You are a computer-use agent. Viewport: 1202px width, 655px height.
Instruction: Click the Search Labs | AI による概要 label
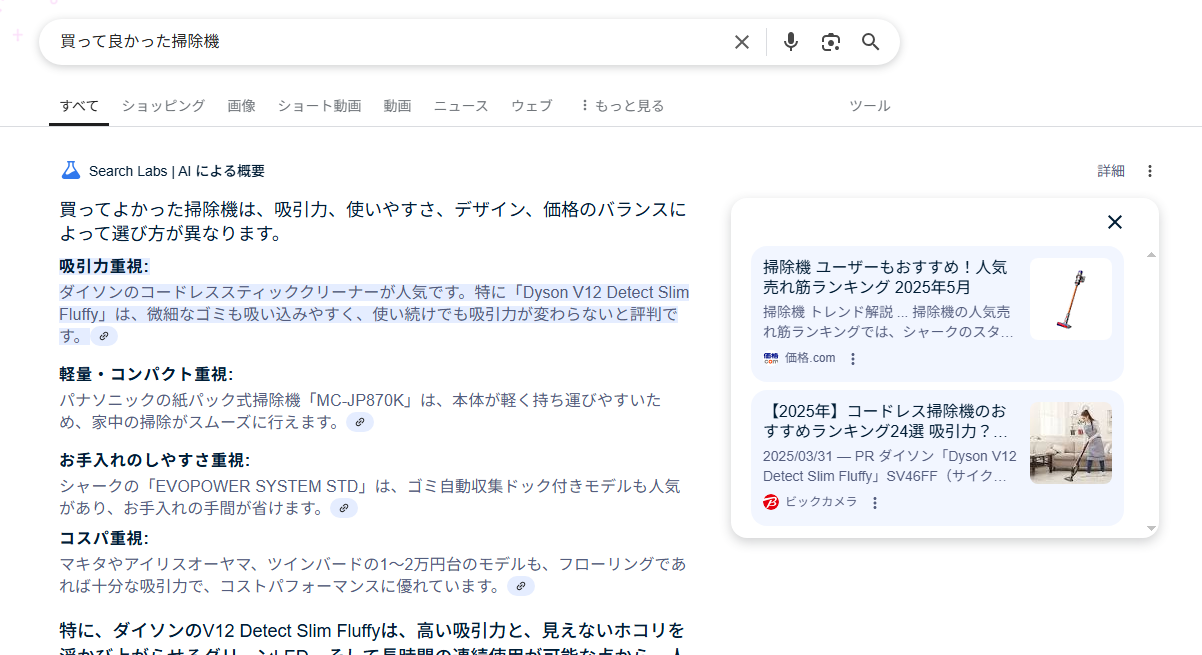click(177, 171)
